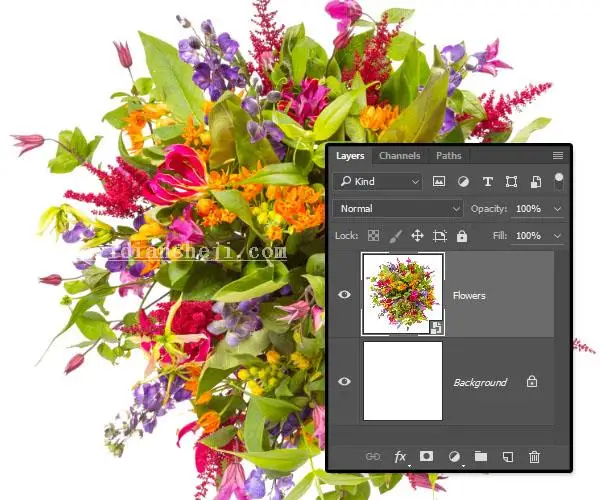Click the Opacity 100% value field
This screenshot has height=500, width=600.
[x=528, y=209]
